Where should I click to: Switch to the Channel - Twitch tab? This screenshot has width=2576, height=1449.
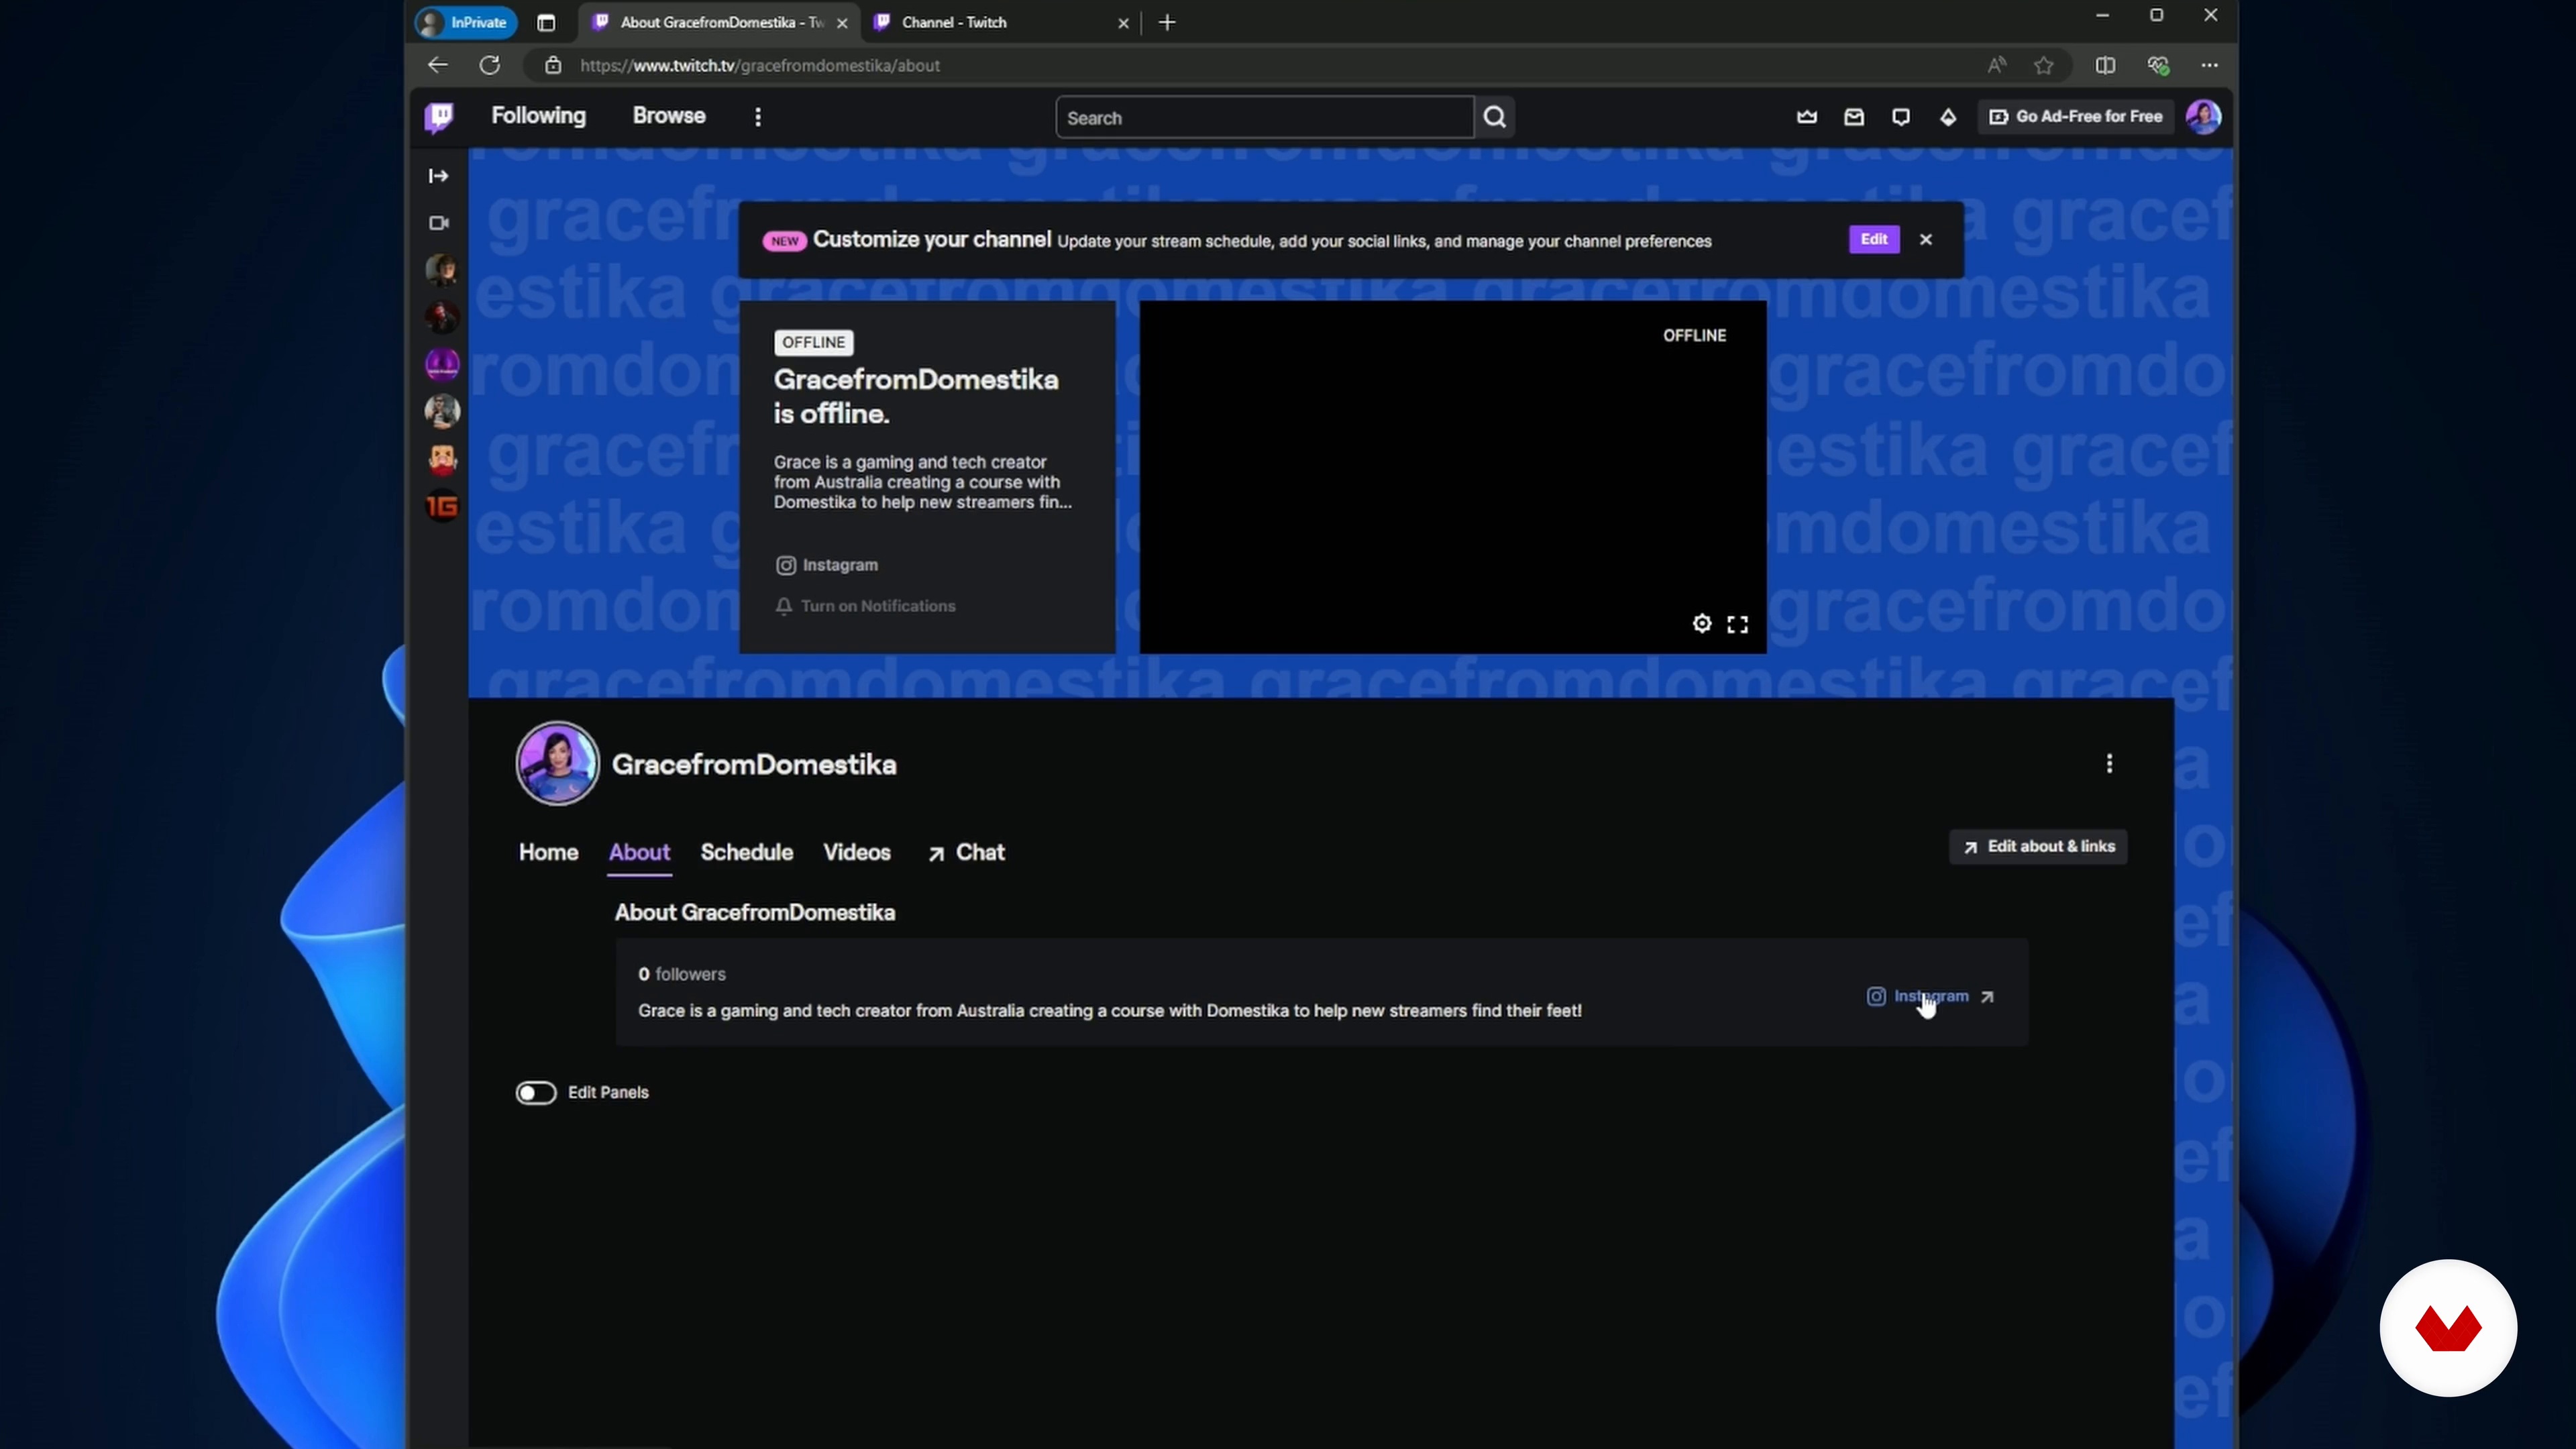[x=1000, y=22]
